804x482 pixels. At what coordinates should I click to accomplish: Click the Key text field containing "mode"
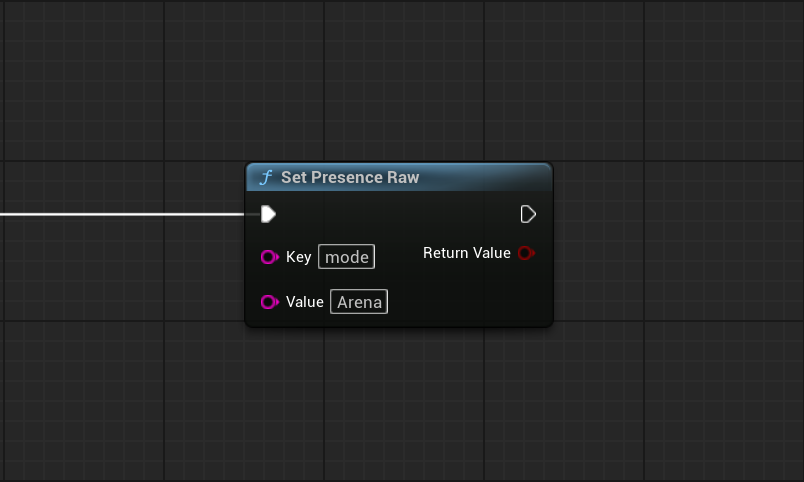347,257
